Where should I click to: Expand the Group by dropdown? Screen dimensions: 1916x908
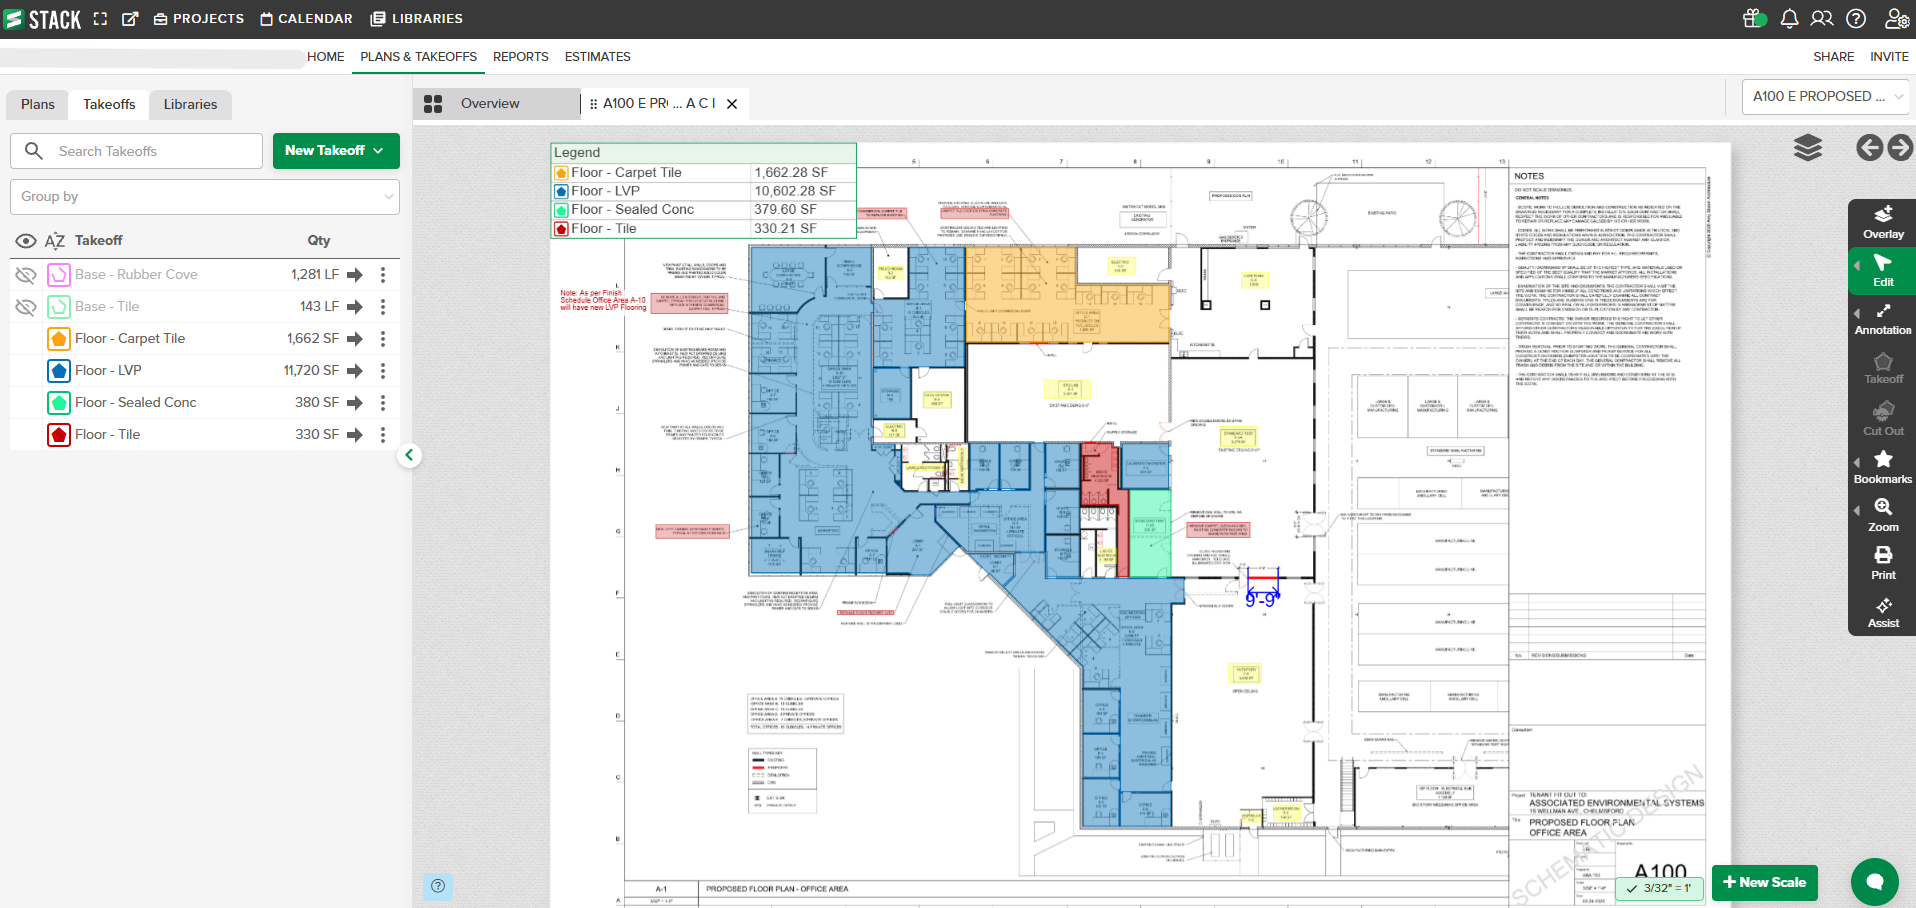pyautogui.click(x=205, y=197)
